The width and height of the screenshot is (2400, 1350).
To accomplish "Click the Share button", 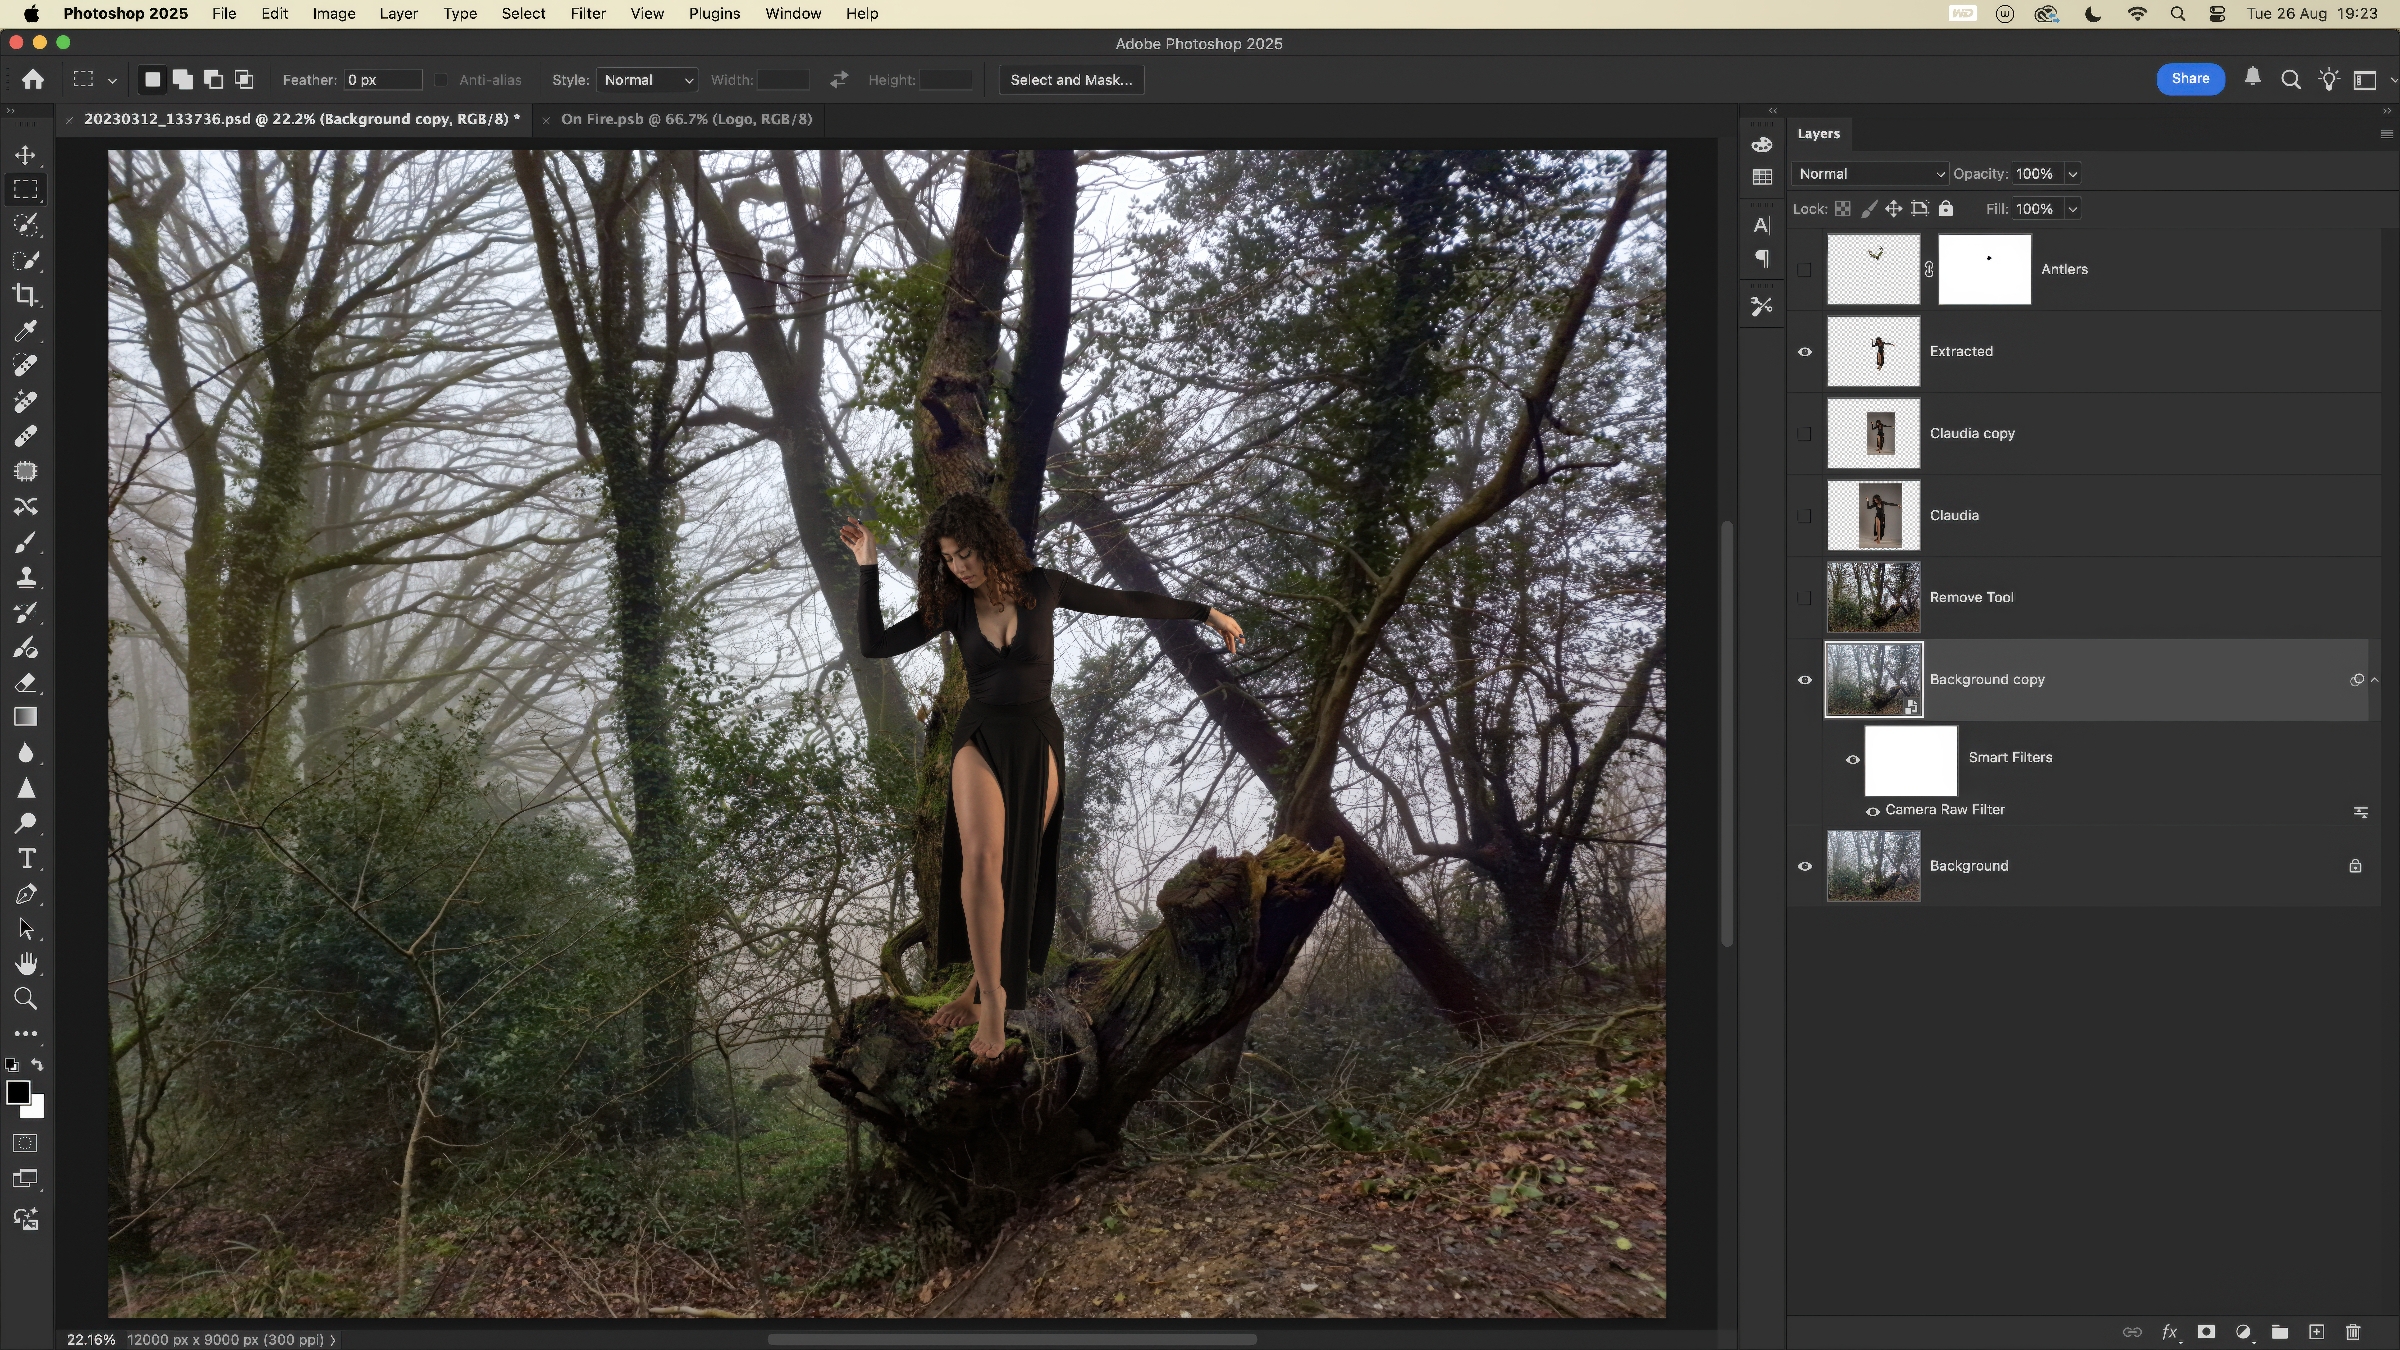I will tap(2190, 79).
